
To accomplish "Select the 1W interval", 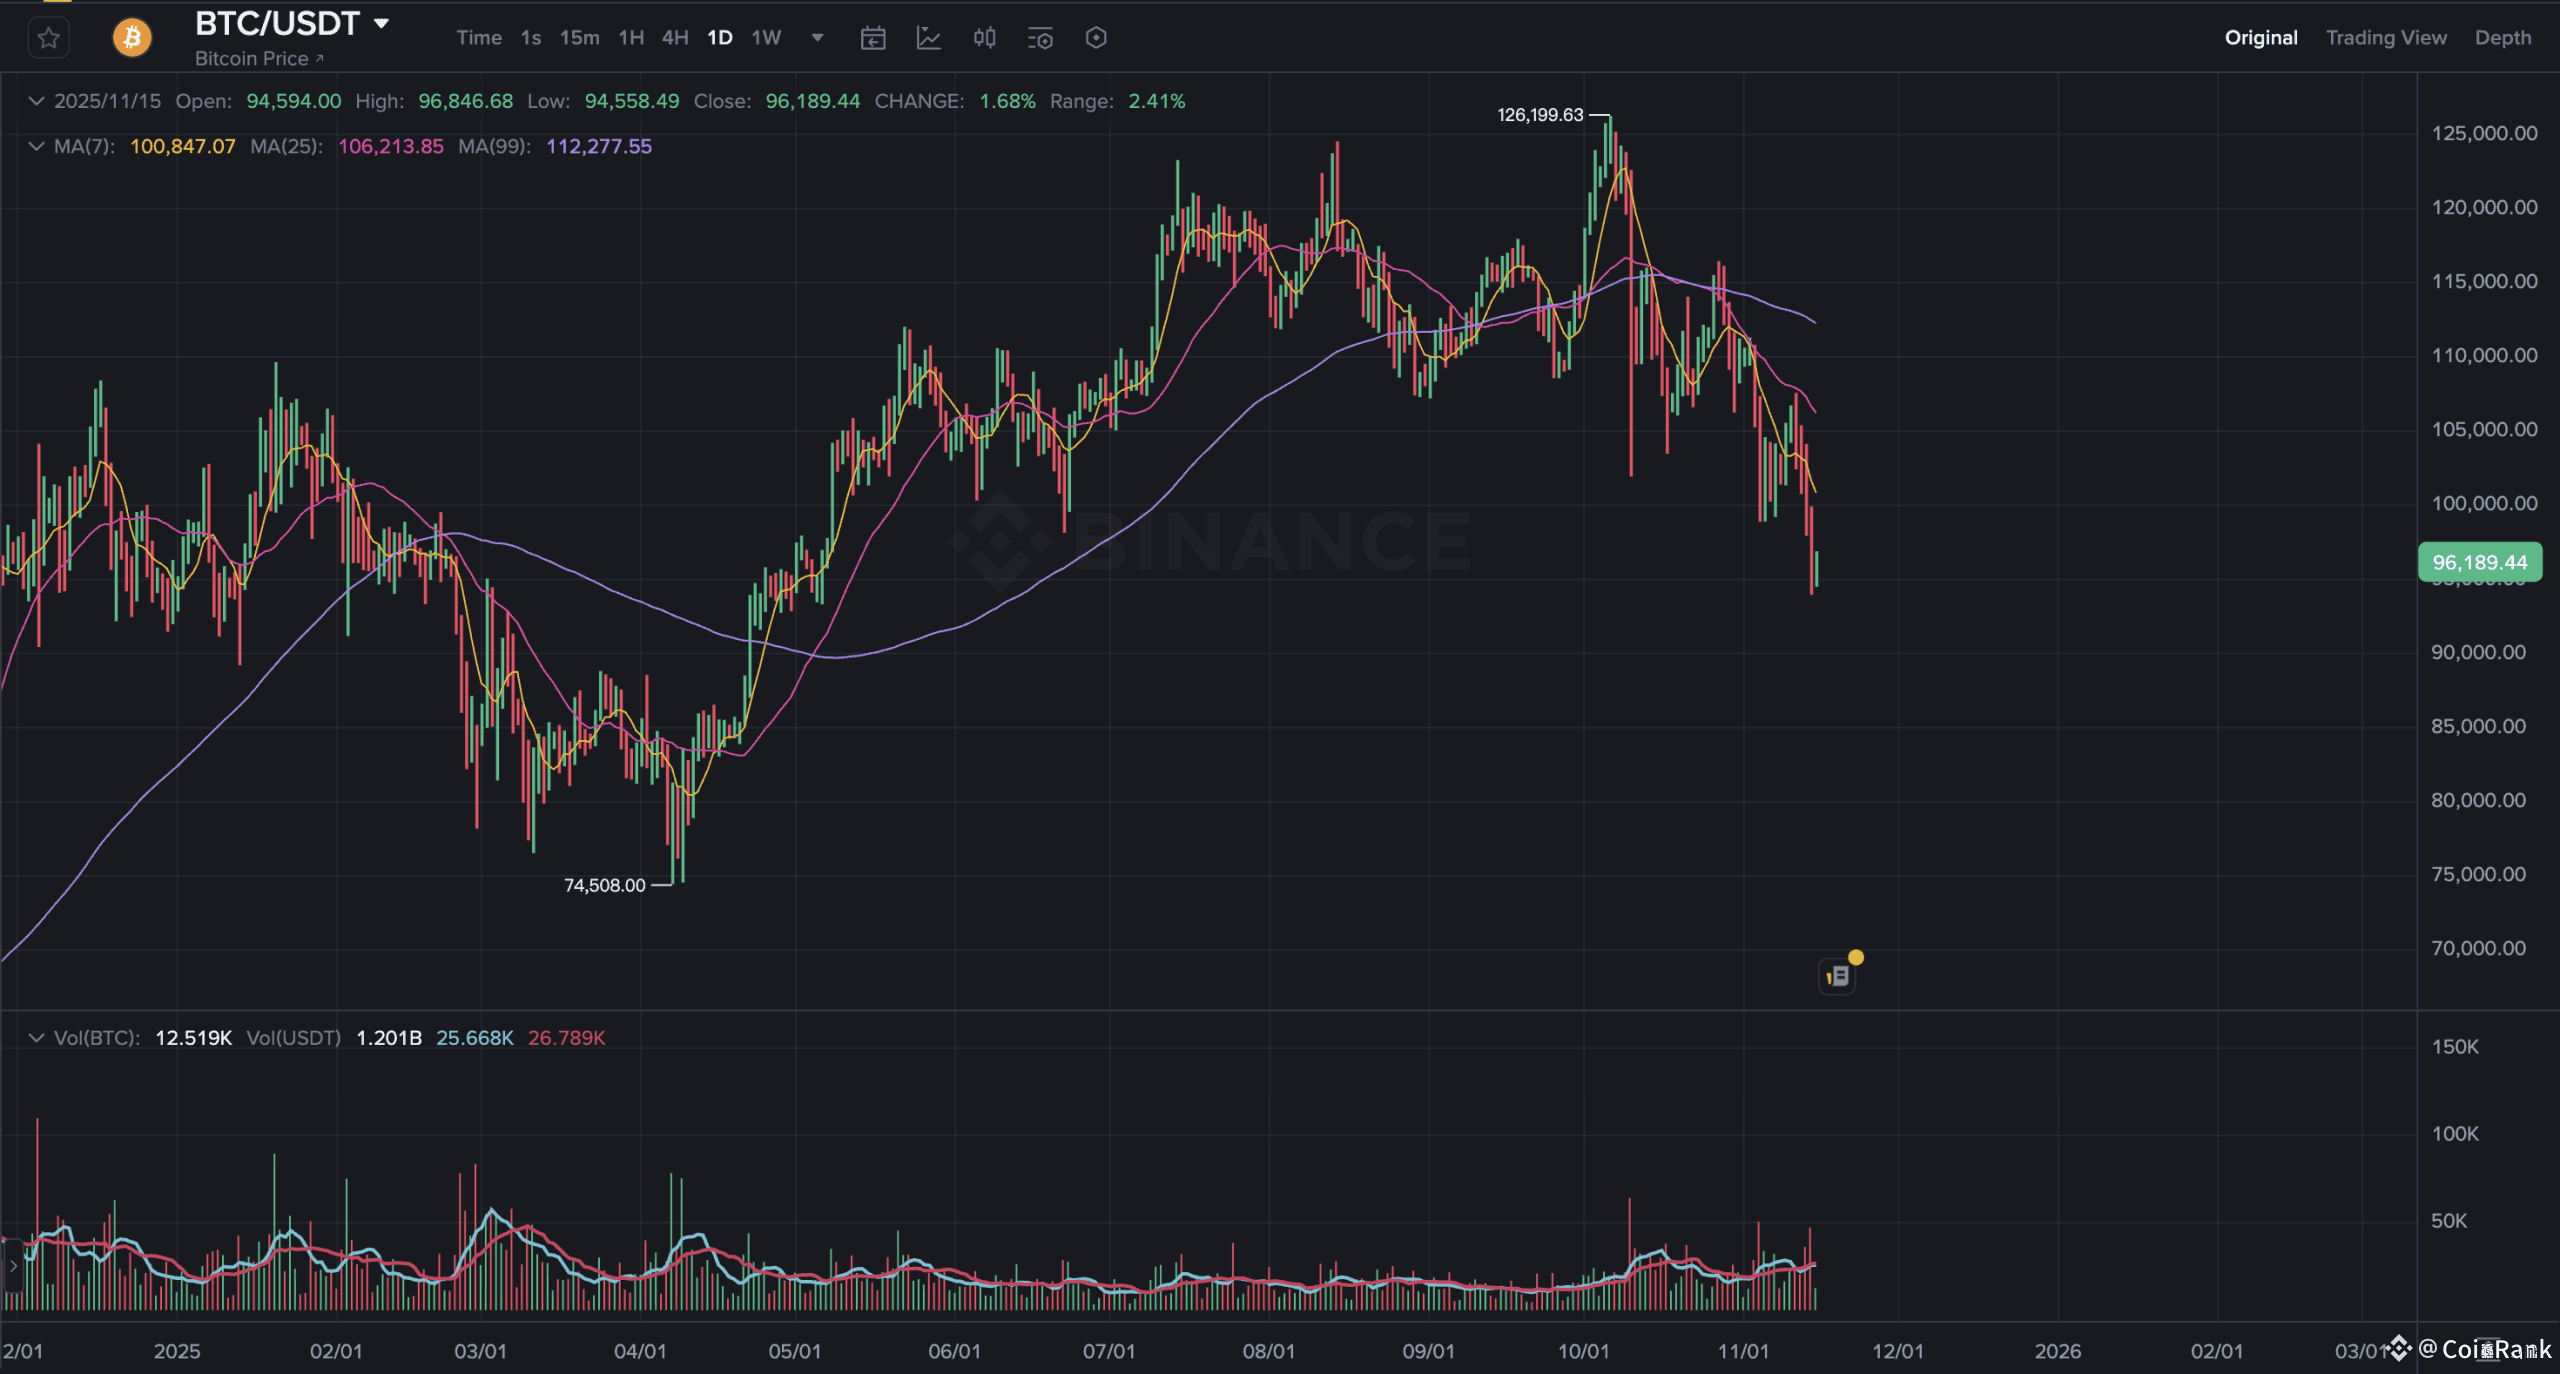I will (x=766, y=38).
